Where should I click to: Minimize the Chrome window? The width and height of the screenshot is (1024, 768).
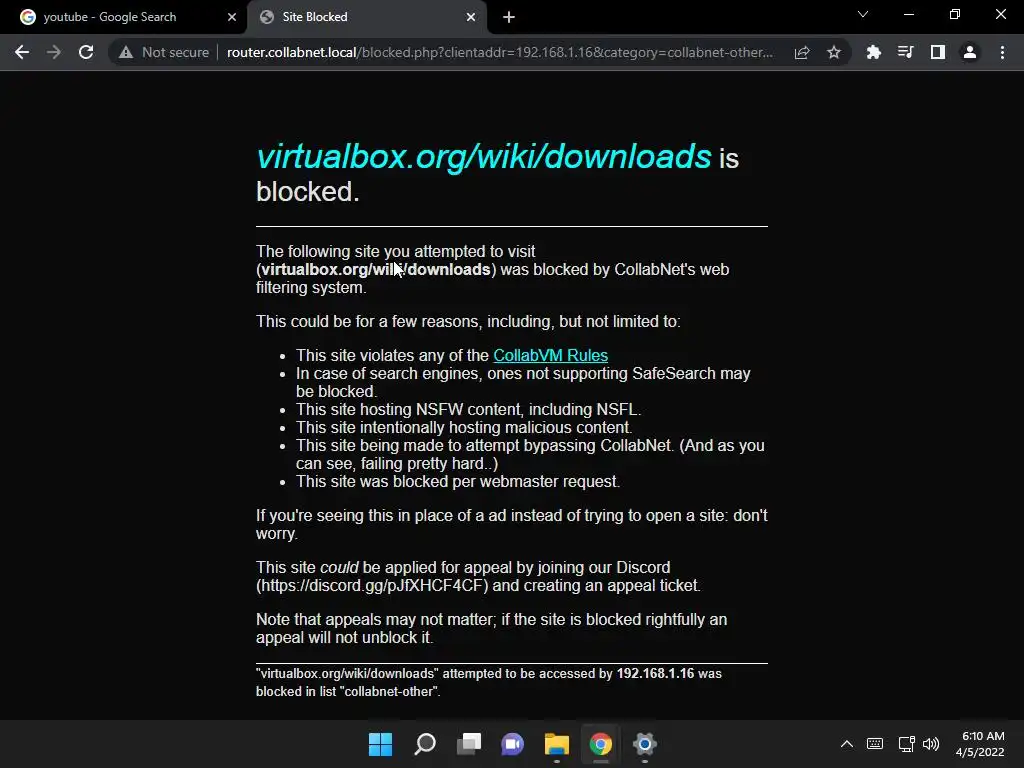pyautogui.click(x=908, y=14)
